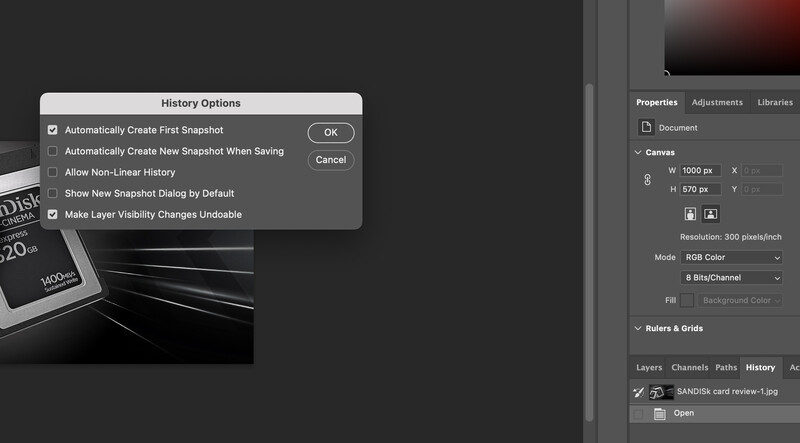Viewport: 800px width, 443px height.
Task: Switch to the Layers tab
Action: click(x=649, y=367)
